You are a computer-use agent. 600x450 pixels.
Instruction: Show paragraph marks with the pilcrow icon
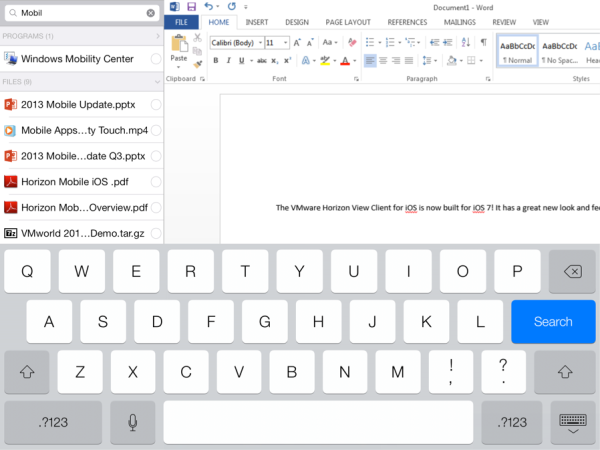click(483, 43)
